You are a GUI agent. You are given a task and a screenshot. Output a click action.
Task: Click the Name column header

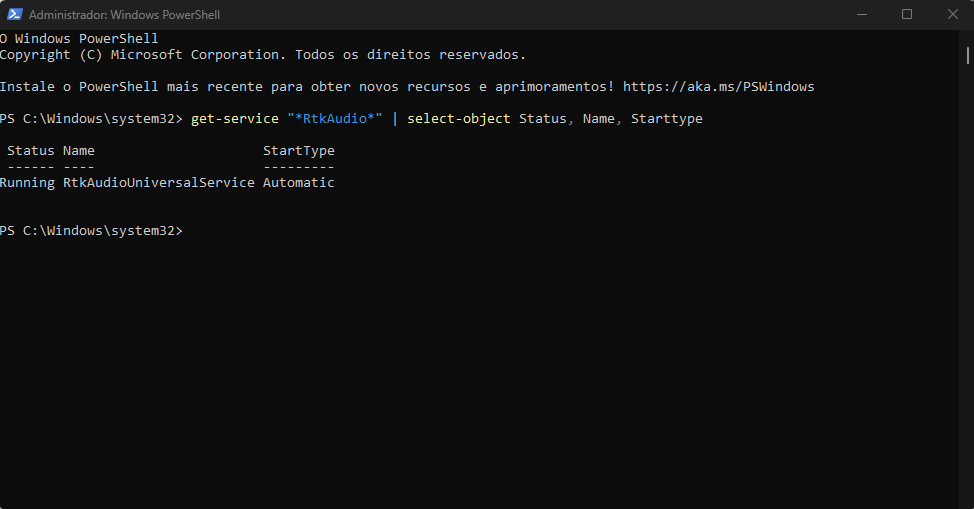pos(78,150)
